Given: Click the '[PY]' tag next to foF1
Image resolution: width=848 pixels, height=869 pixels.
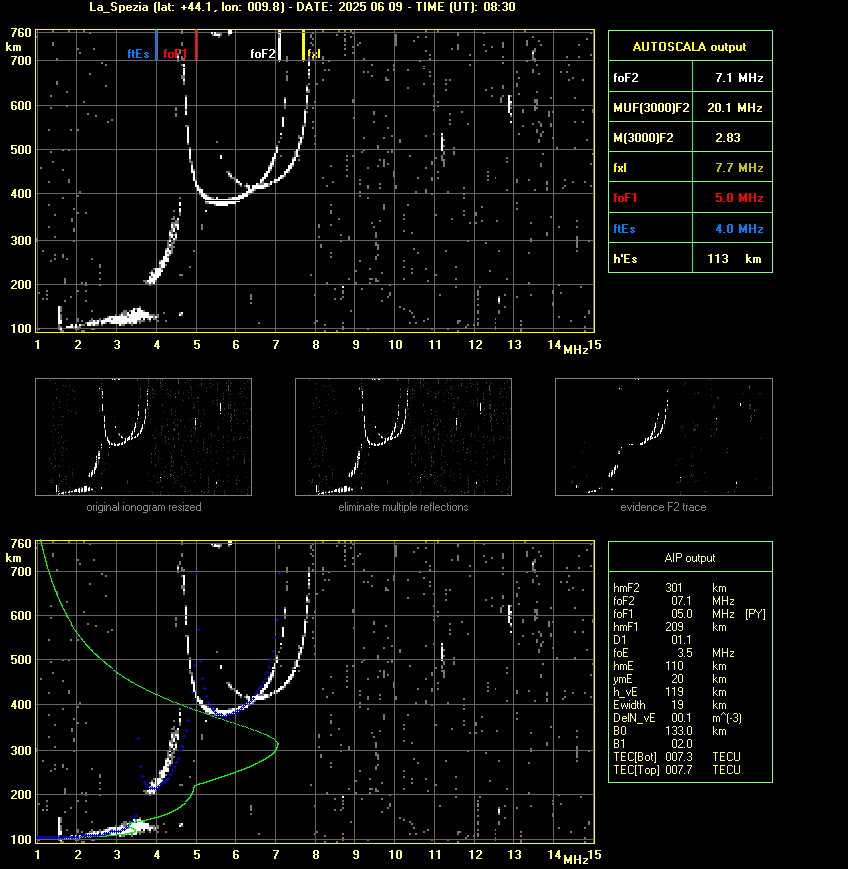Looking at the screenshot, I should pyautogui.click(x=755, y=614).
